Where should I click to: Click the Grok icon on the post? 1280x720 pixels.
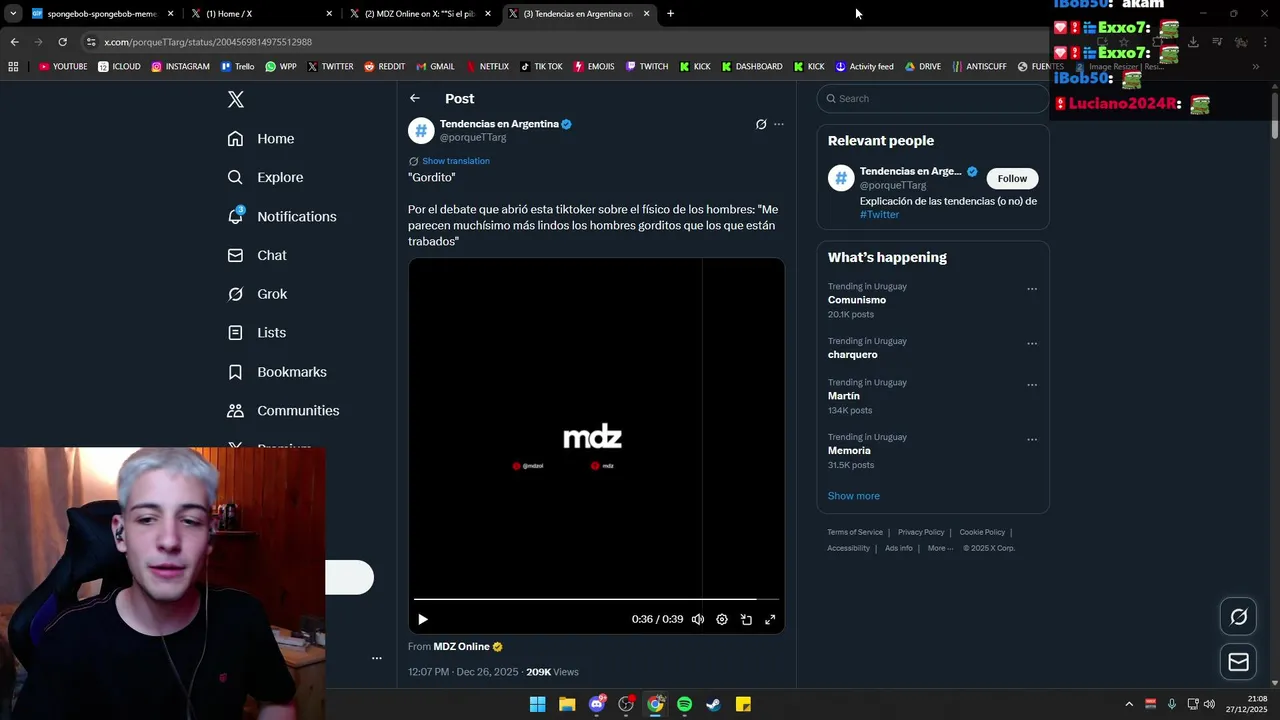coord(761,124)
